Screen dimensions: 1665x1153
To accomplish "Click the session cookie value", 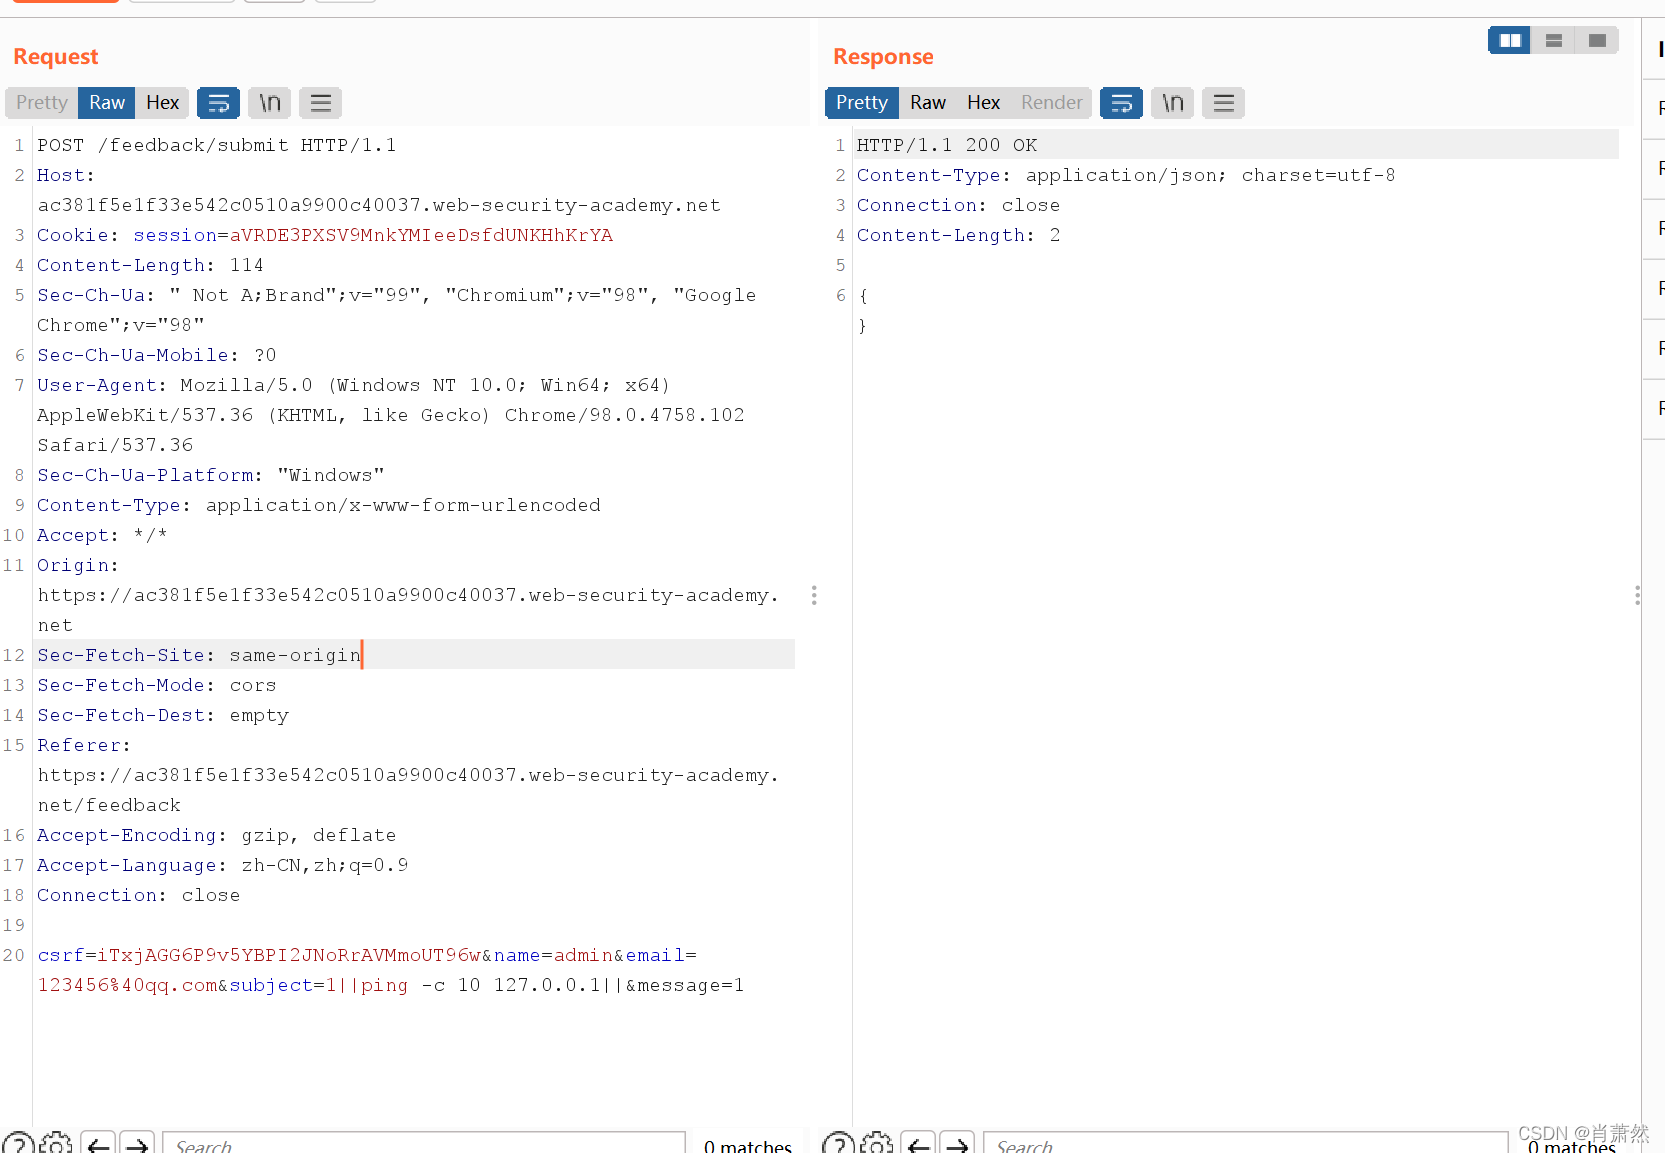I will tap(421, 235).
